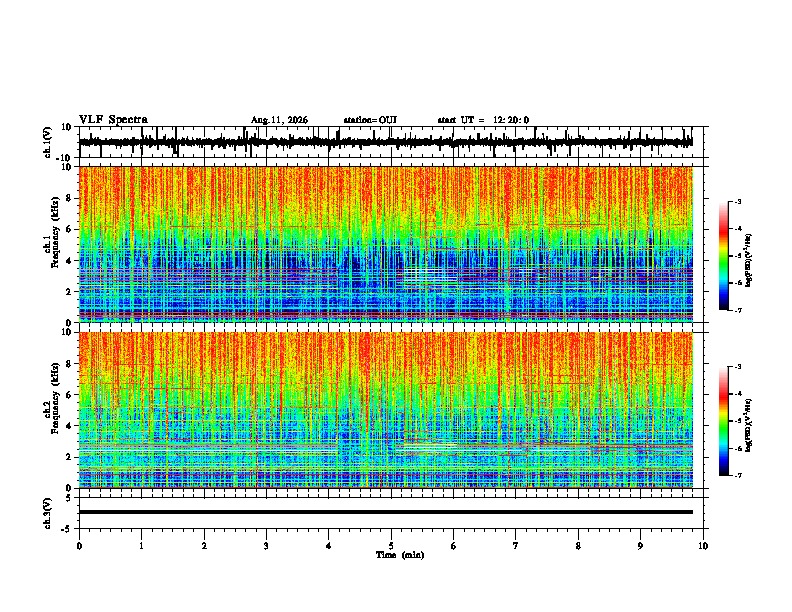Screen dimensions: 792x612
Task: Click the "Time (min)" axis label
Action: tap(400, 555)
